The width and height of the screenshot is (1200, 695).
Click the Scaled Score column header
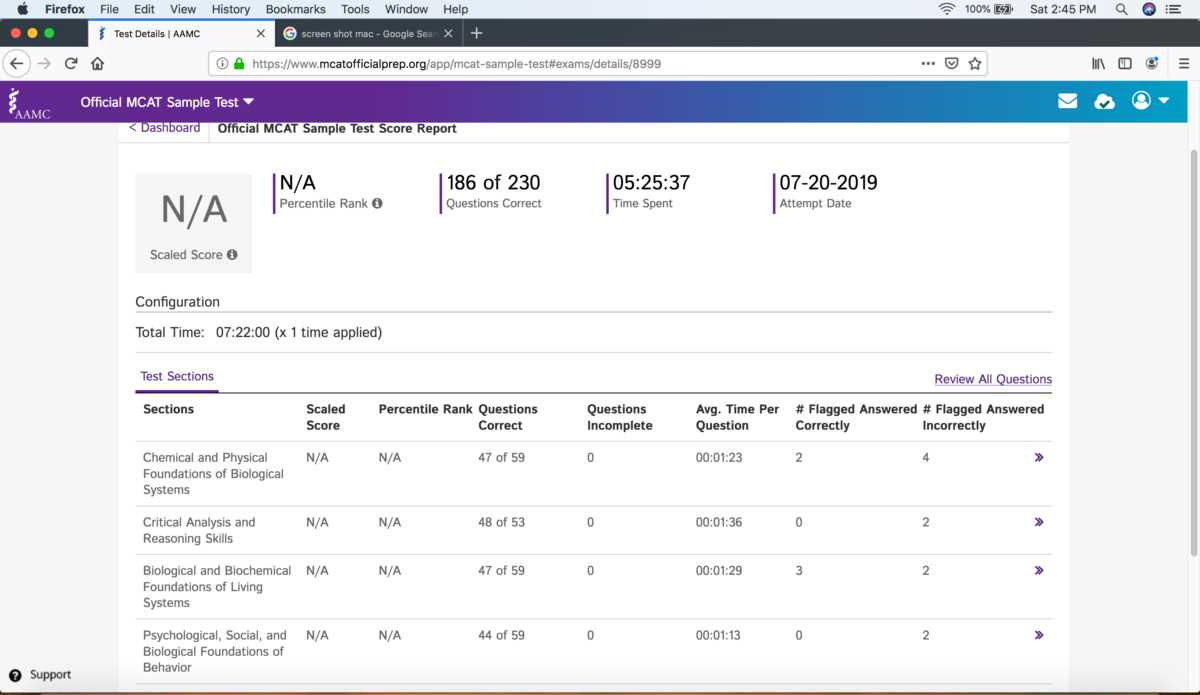click(326, 417)
